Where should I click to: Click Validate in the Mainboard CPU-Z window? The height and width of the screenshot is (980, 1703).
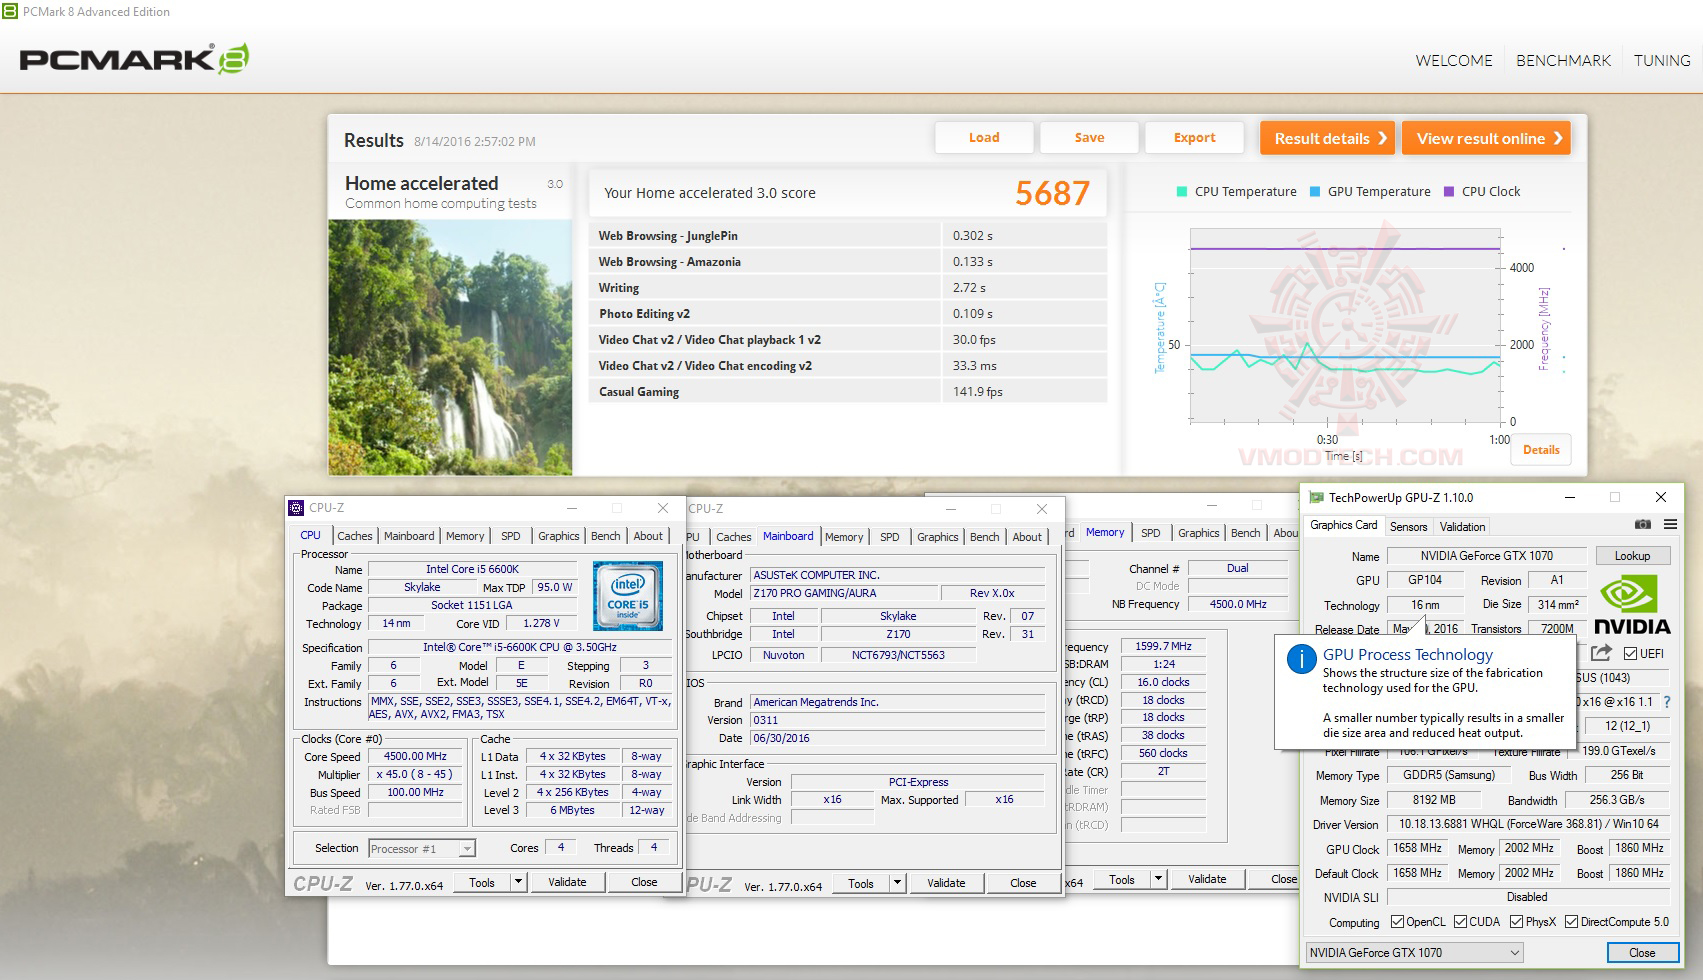click(946, 883)
